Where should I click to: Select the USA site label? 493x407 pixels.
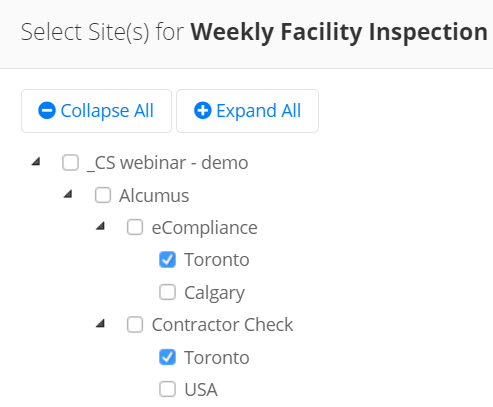(x=201, y=390)
